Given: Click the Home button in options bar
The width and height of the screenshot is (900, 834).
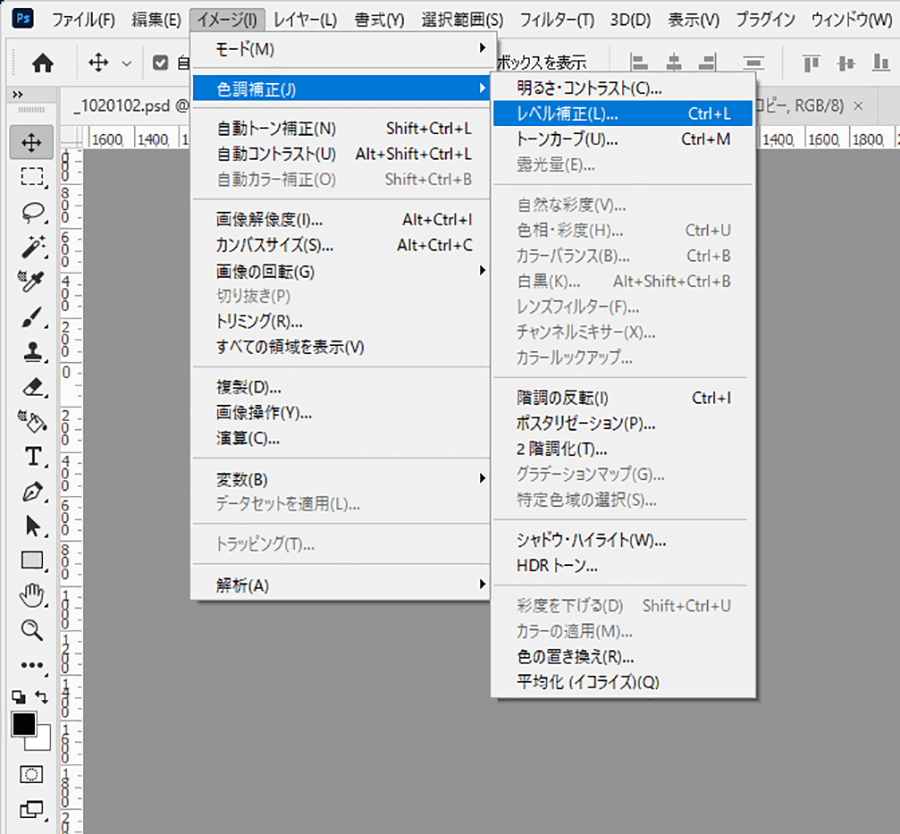Looking at the screenshot, I should 42,63.
